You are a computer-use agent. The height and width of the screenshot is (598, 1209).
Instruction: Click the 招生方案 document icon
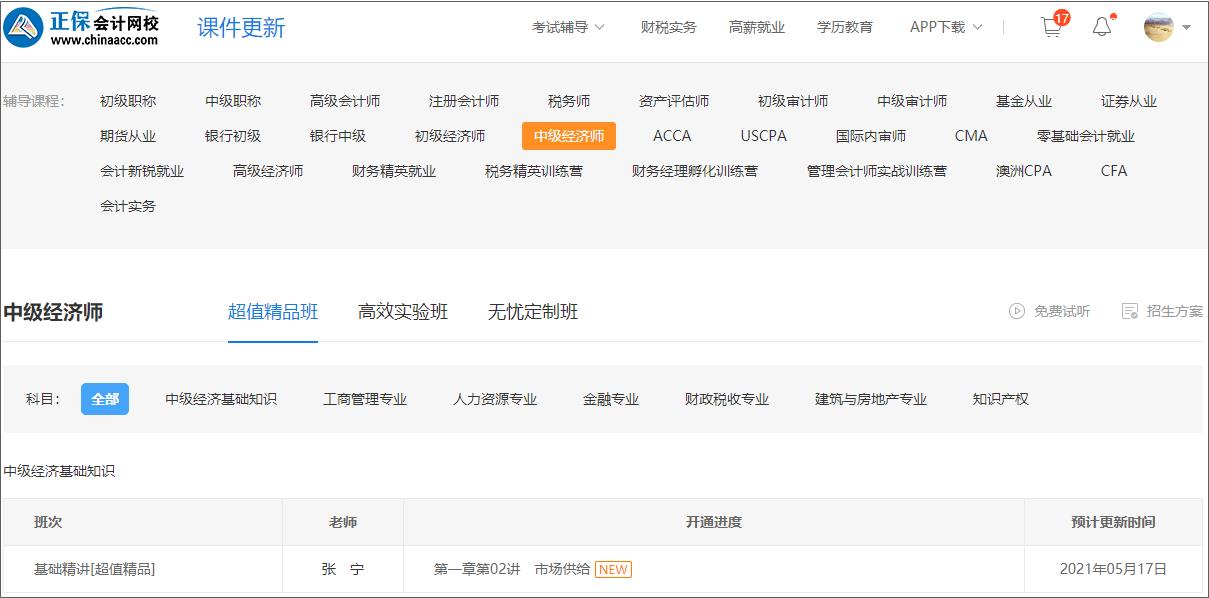coord(1130,311)
